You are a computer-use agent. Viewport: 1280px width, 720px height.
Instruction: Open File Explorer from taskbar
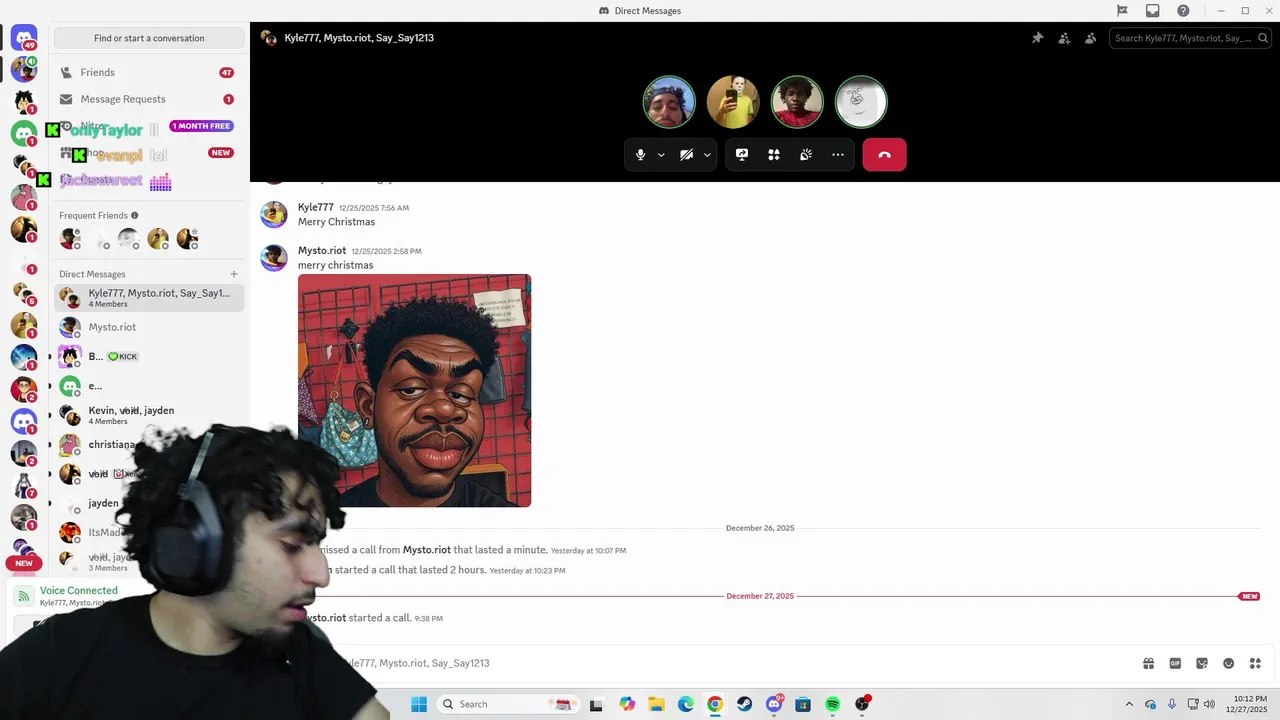pyautogui.click(x=656, y=704)
